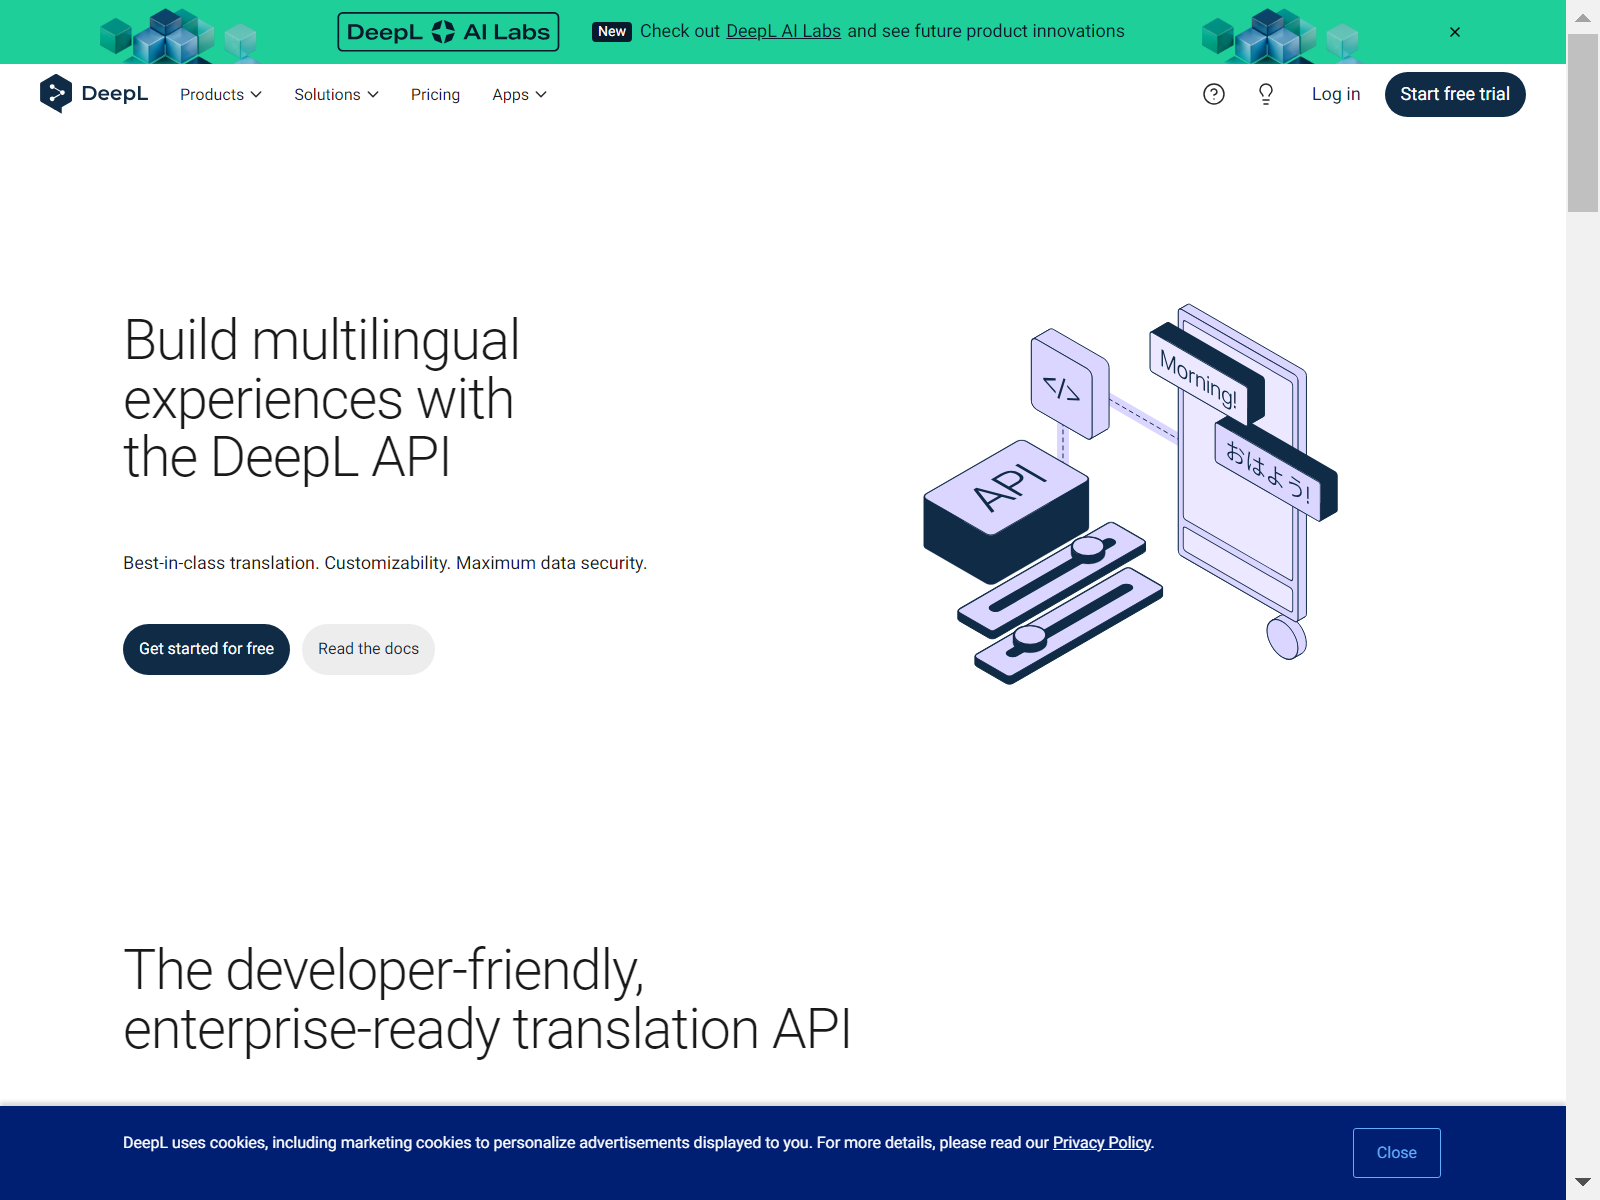This screenshot has height=1200, width=1600.
Task: Click the Start free trial button
Action: [1455, 94]
